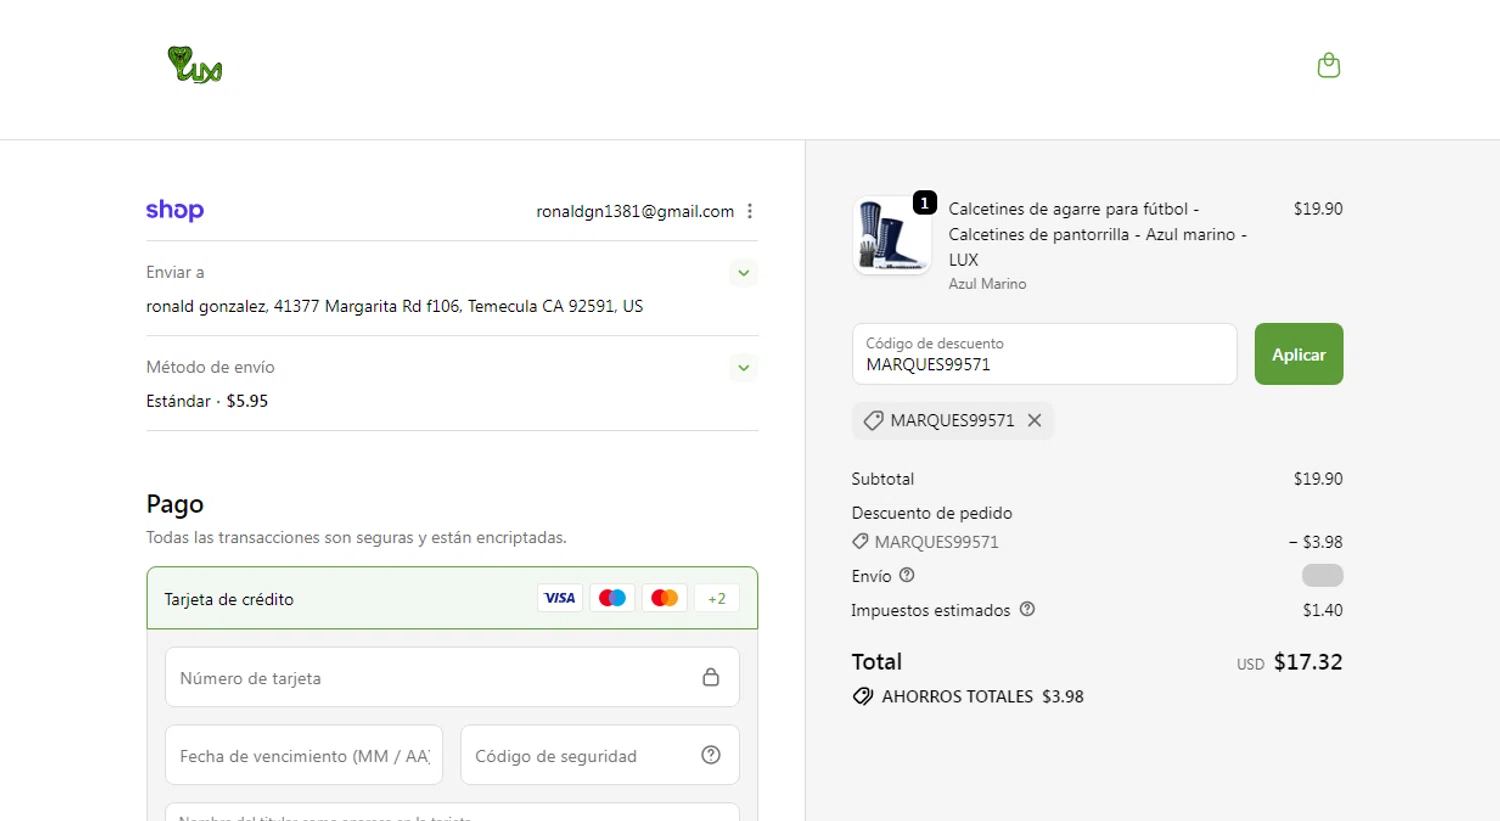Click the Código de descuento input field
1500x821 pixels.
(x=1044, y=354)
